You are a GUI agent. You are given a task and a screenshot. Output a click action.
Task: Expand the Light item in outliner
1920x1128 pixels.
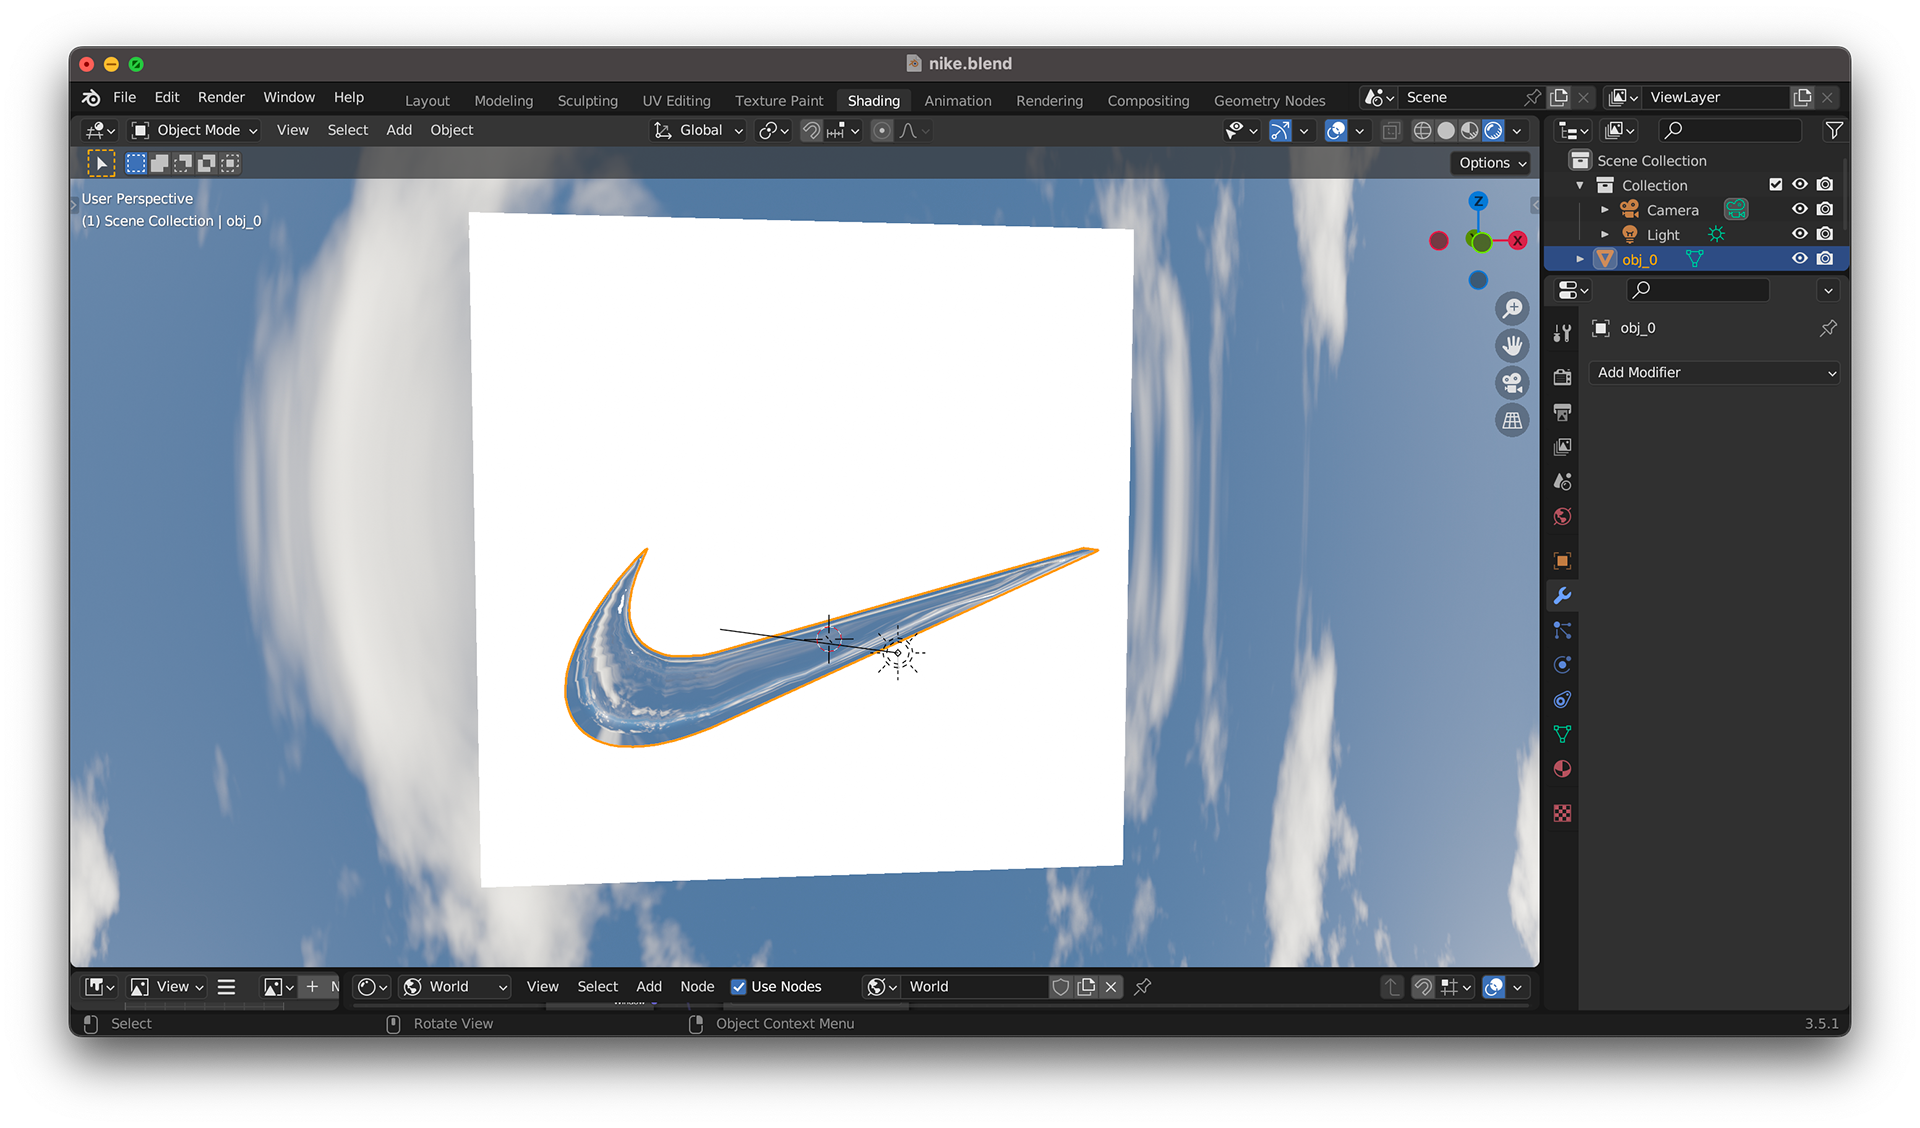[x=1605, y=235]
